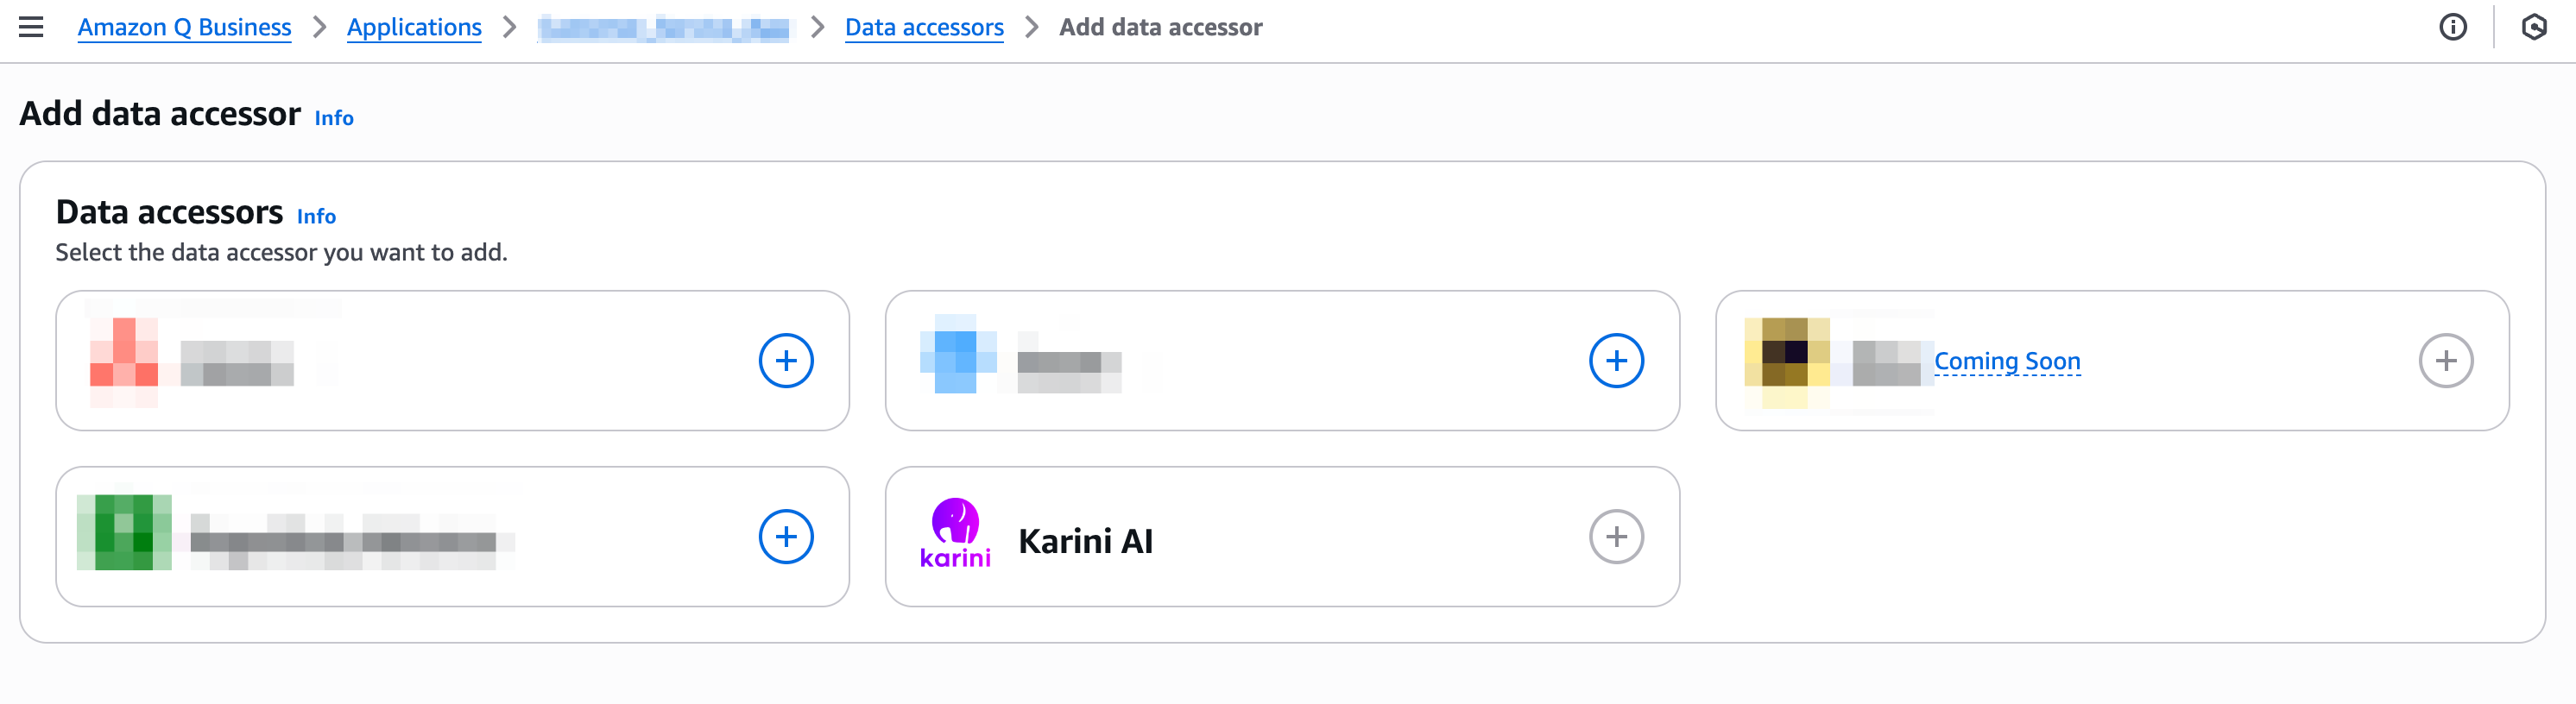
Task: Open the blurred application name breadcrumb
Action: (x=663, y=28)
